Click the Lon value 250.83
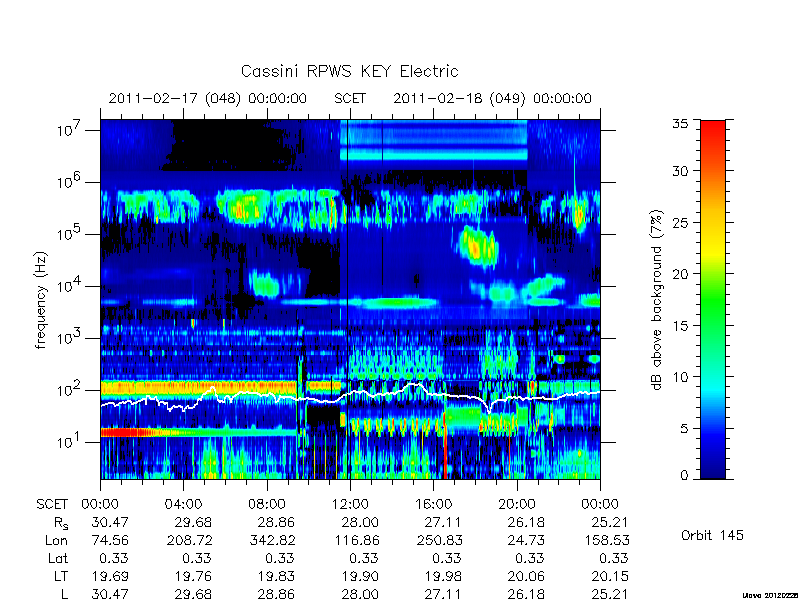The height and width of the screenshot is (600, 800). 440,540
